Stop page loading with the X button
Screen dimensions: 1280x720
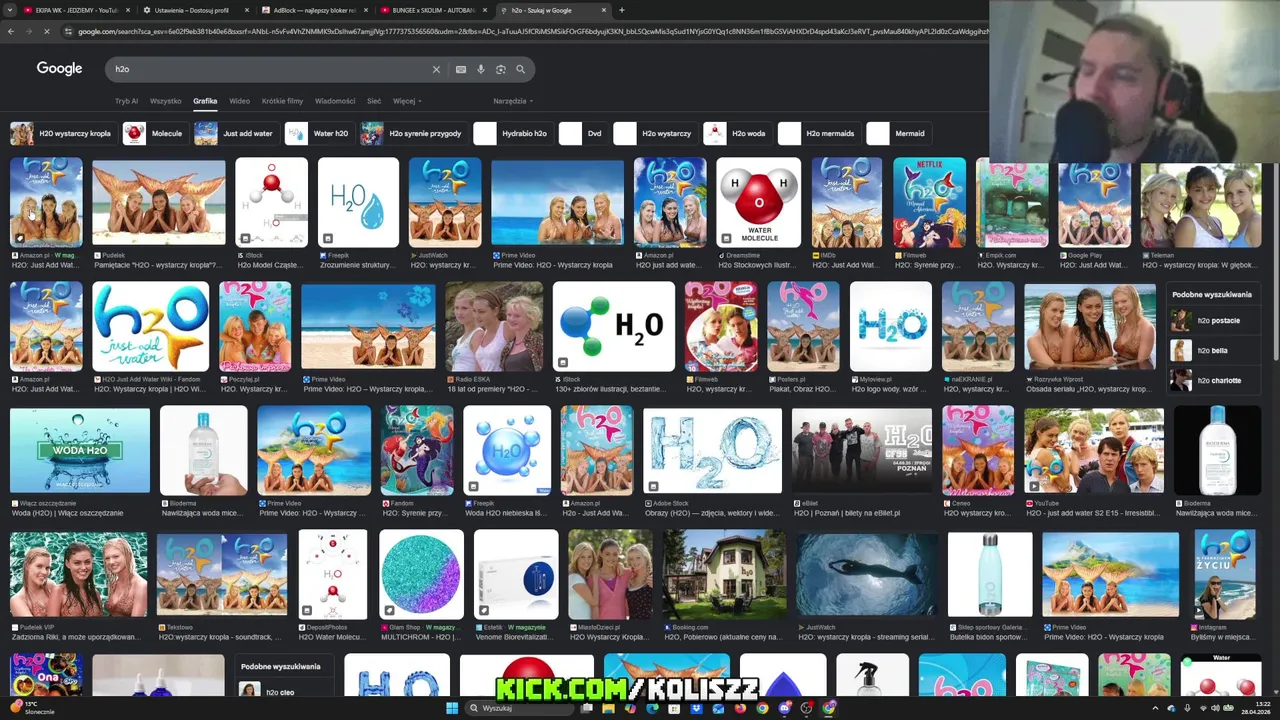pos(48,31)
